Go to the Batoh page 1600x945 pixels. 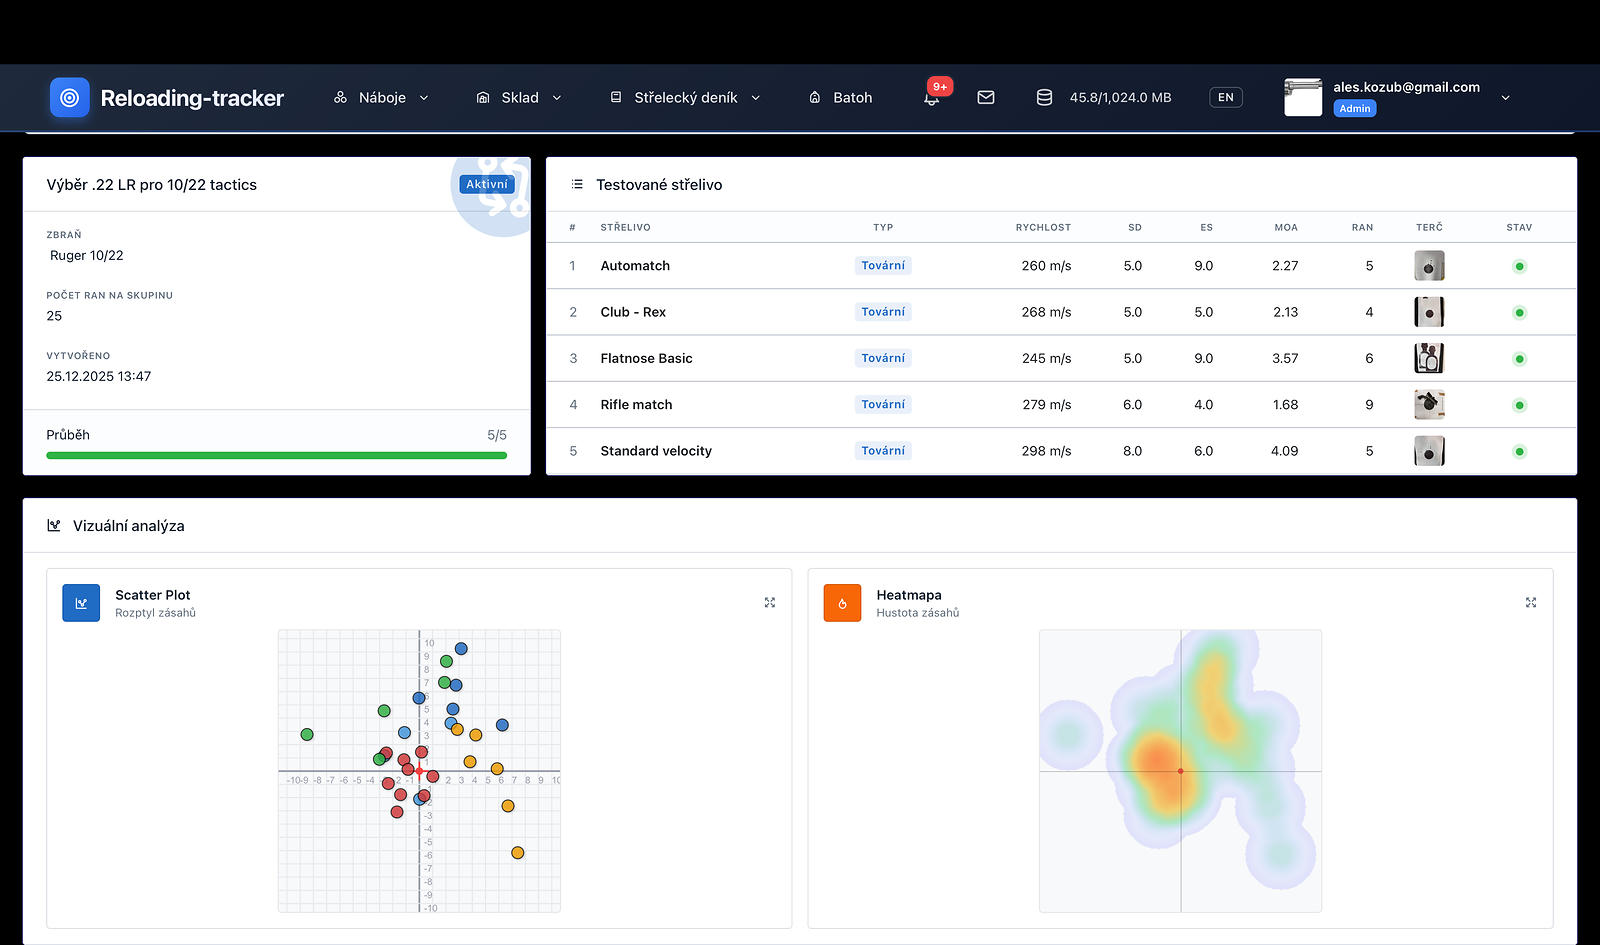coord(841,98)
